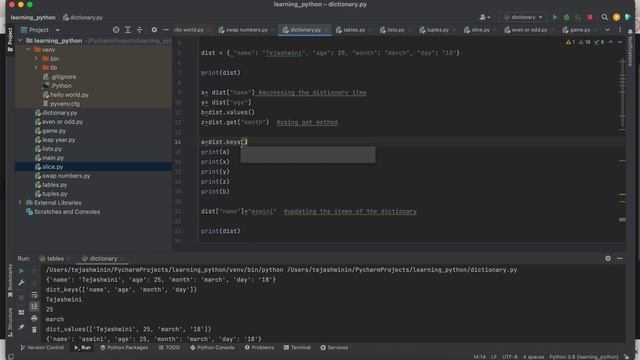Screen dimensions: 640x360
Task: Open Search Everywhere magnifier icon
Action: pyautogui.click(x=604, y=17)
